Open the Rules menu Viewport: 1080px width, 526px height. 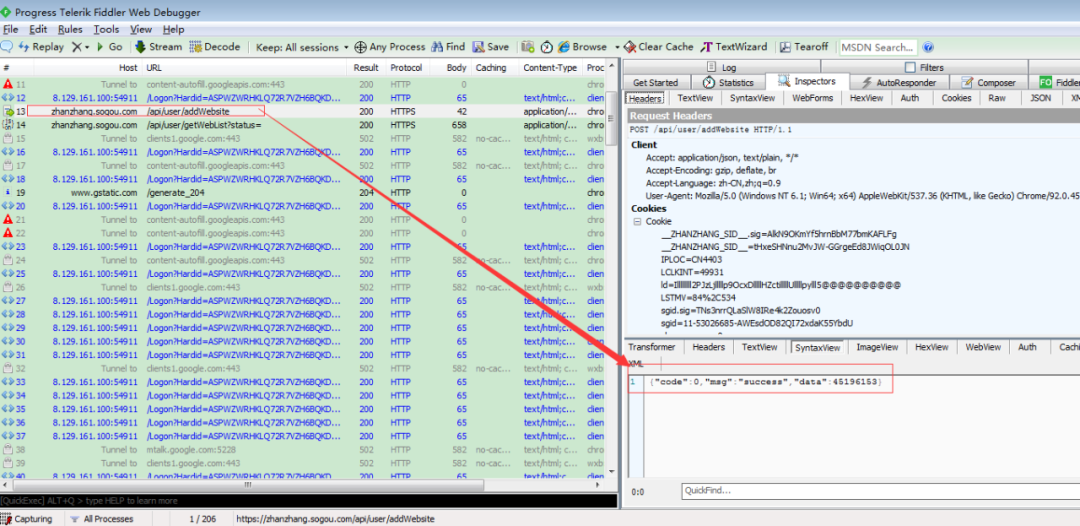[70, 30]
